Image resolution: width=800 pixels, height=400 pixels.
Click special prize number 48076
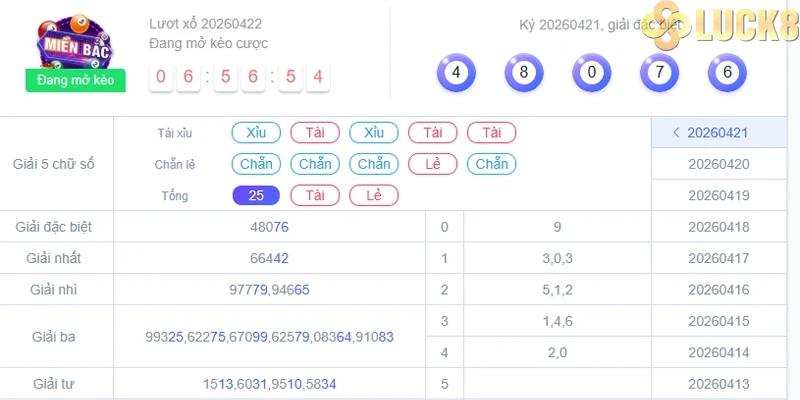[x=269, y=227]
